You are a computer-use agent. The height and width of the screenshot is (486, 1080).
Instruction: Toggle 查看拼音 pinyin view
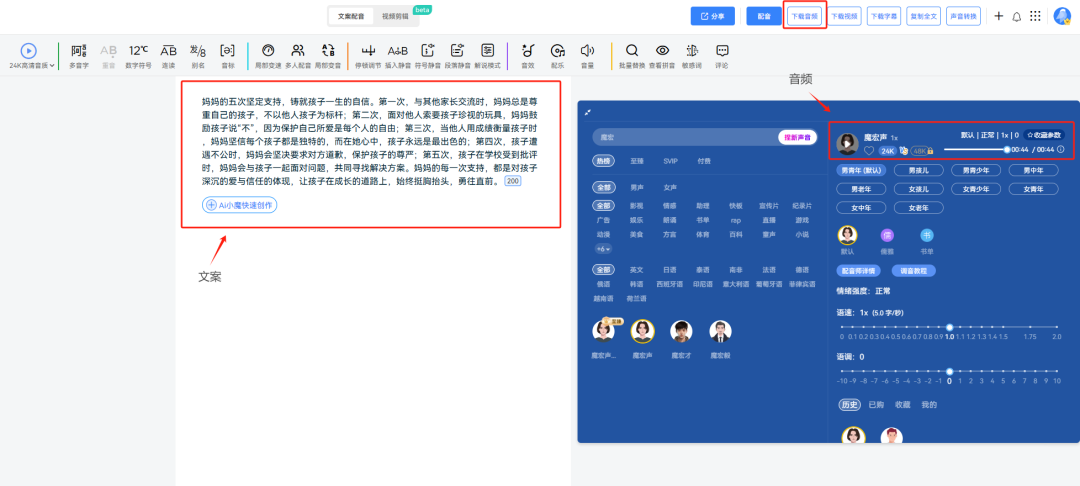tap(662, 56)
